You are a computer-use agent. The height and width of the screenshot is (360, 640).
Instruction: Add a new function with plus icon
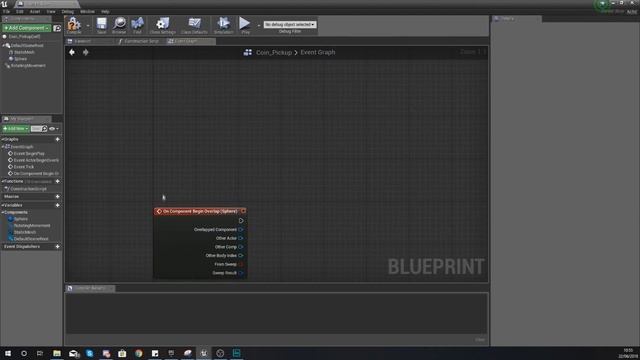click(x=58, y=181)
